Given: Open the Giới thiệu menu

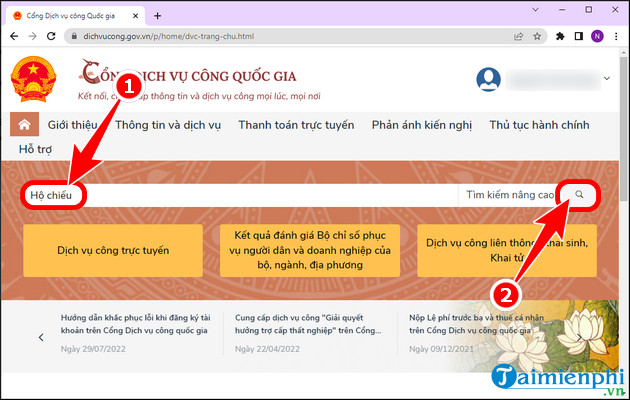Looking at the screenshot, I should tap(74, 125).
